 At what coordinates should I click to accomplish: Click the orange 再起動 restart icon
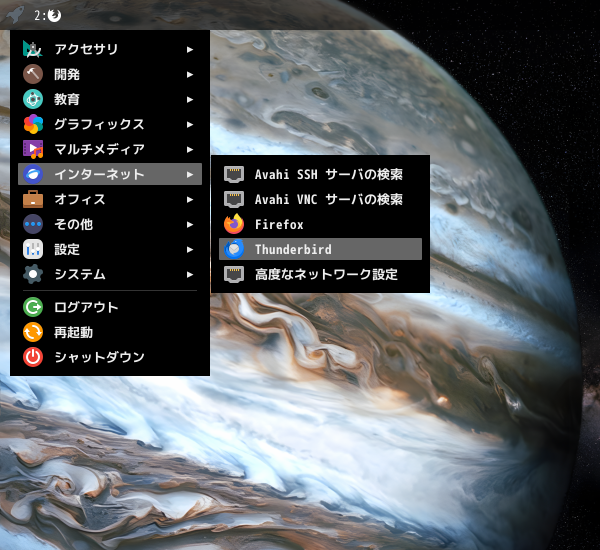tap(33, 332)
